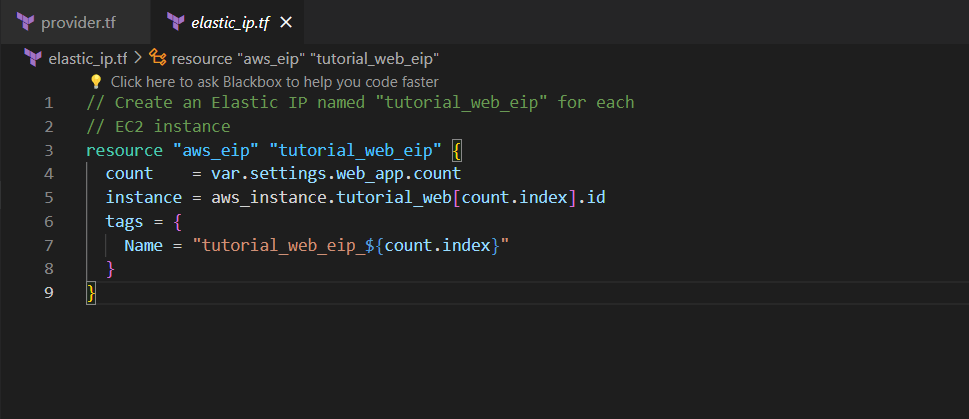
Task: Click the Terraform icon in breadcrumb bar
Action: click(33, 58)
